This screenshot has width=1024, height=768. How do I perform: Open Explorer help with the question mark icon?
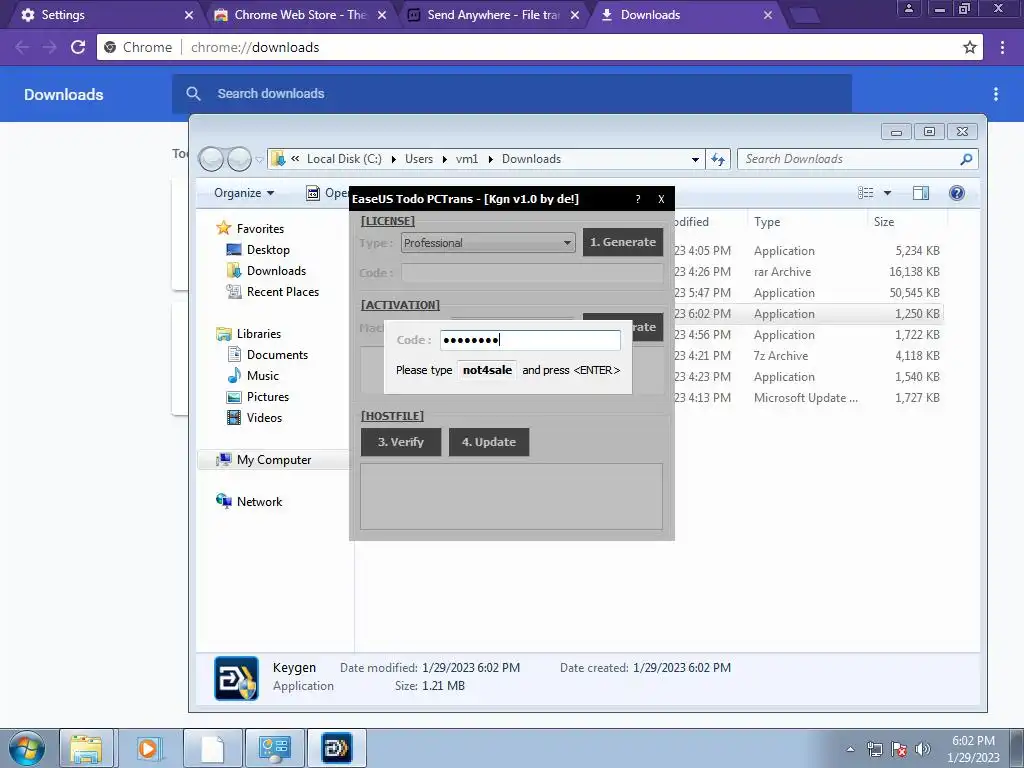coord(957,193)
